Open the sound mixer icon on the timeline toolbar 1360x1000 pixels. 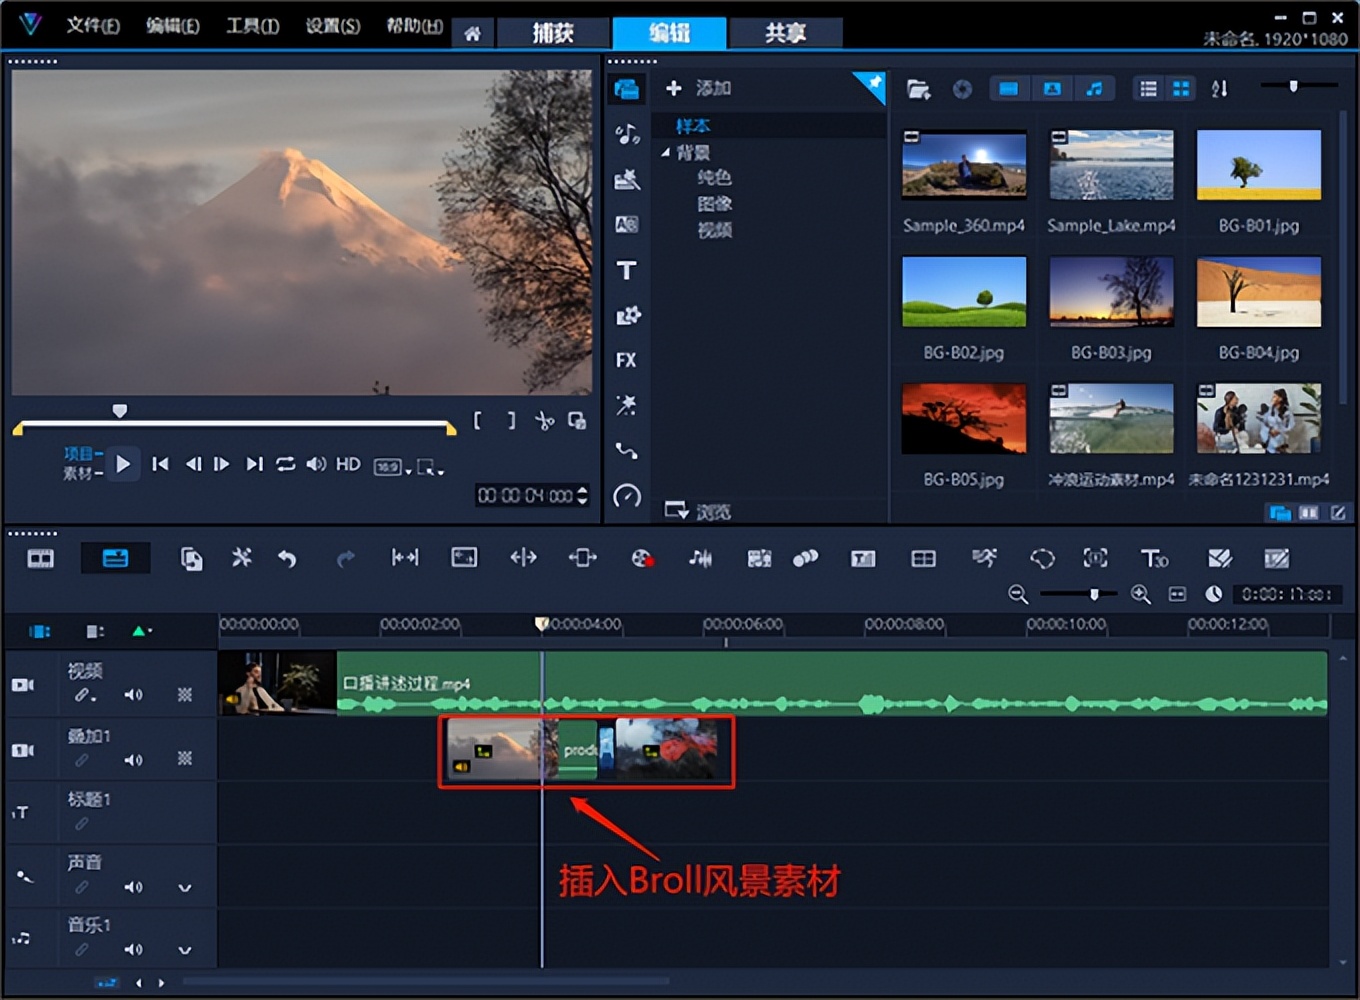click(700, 558)
